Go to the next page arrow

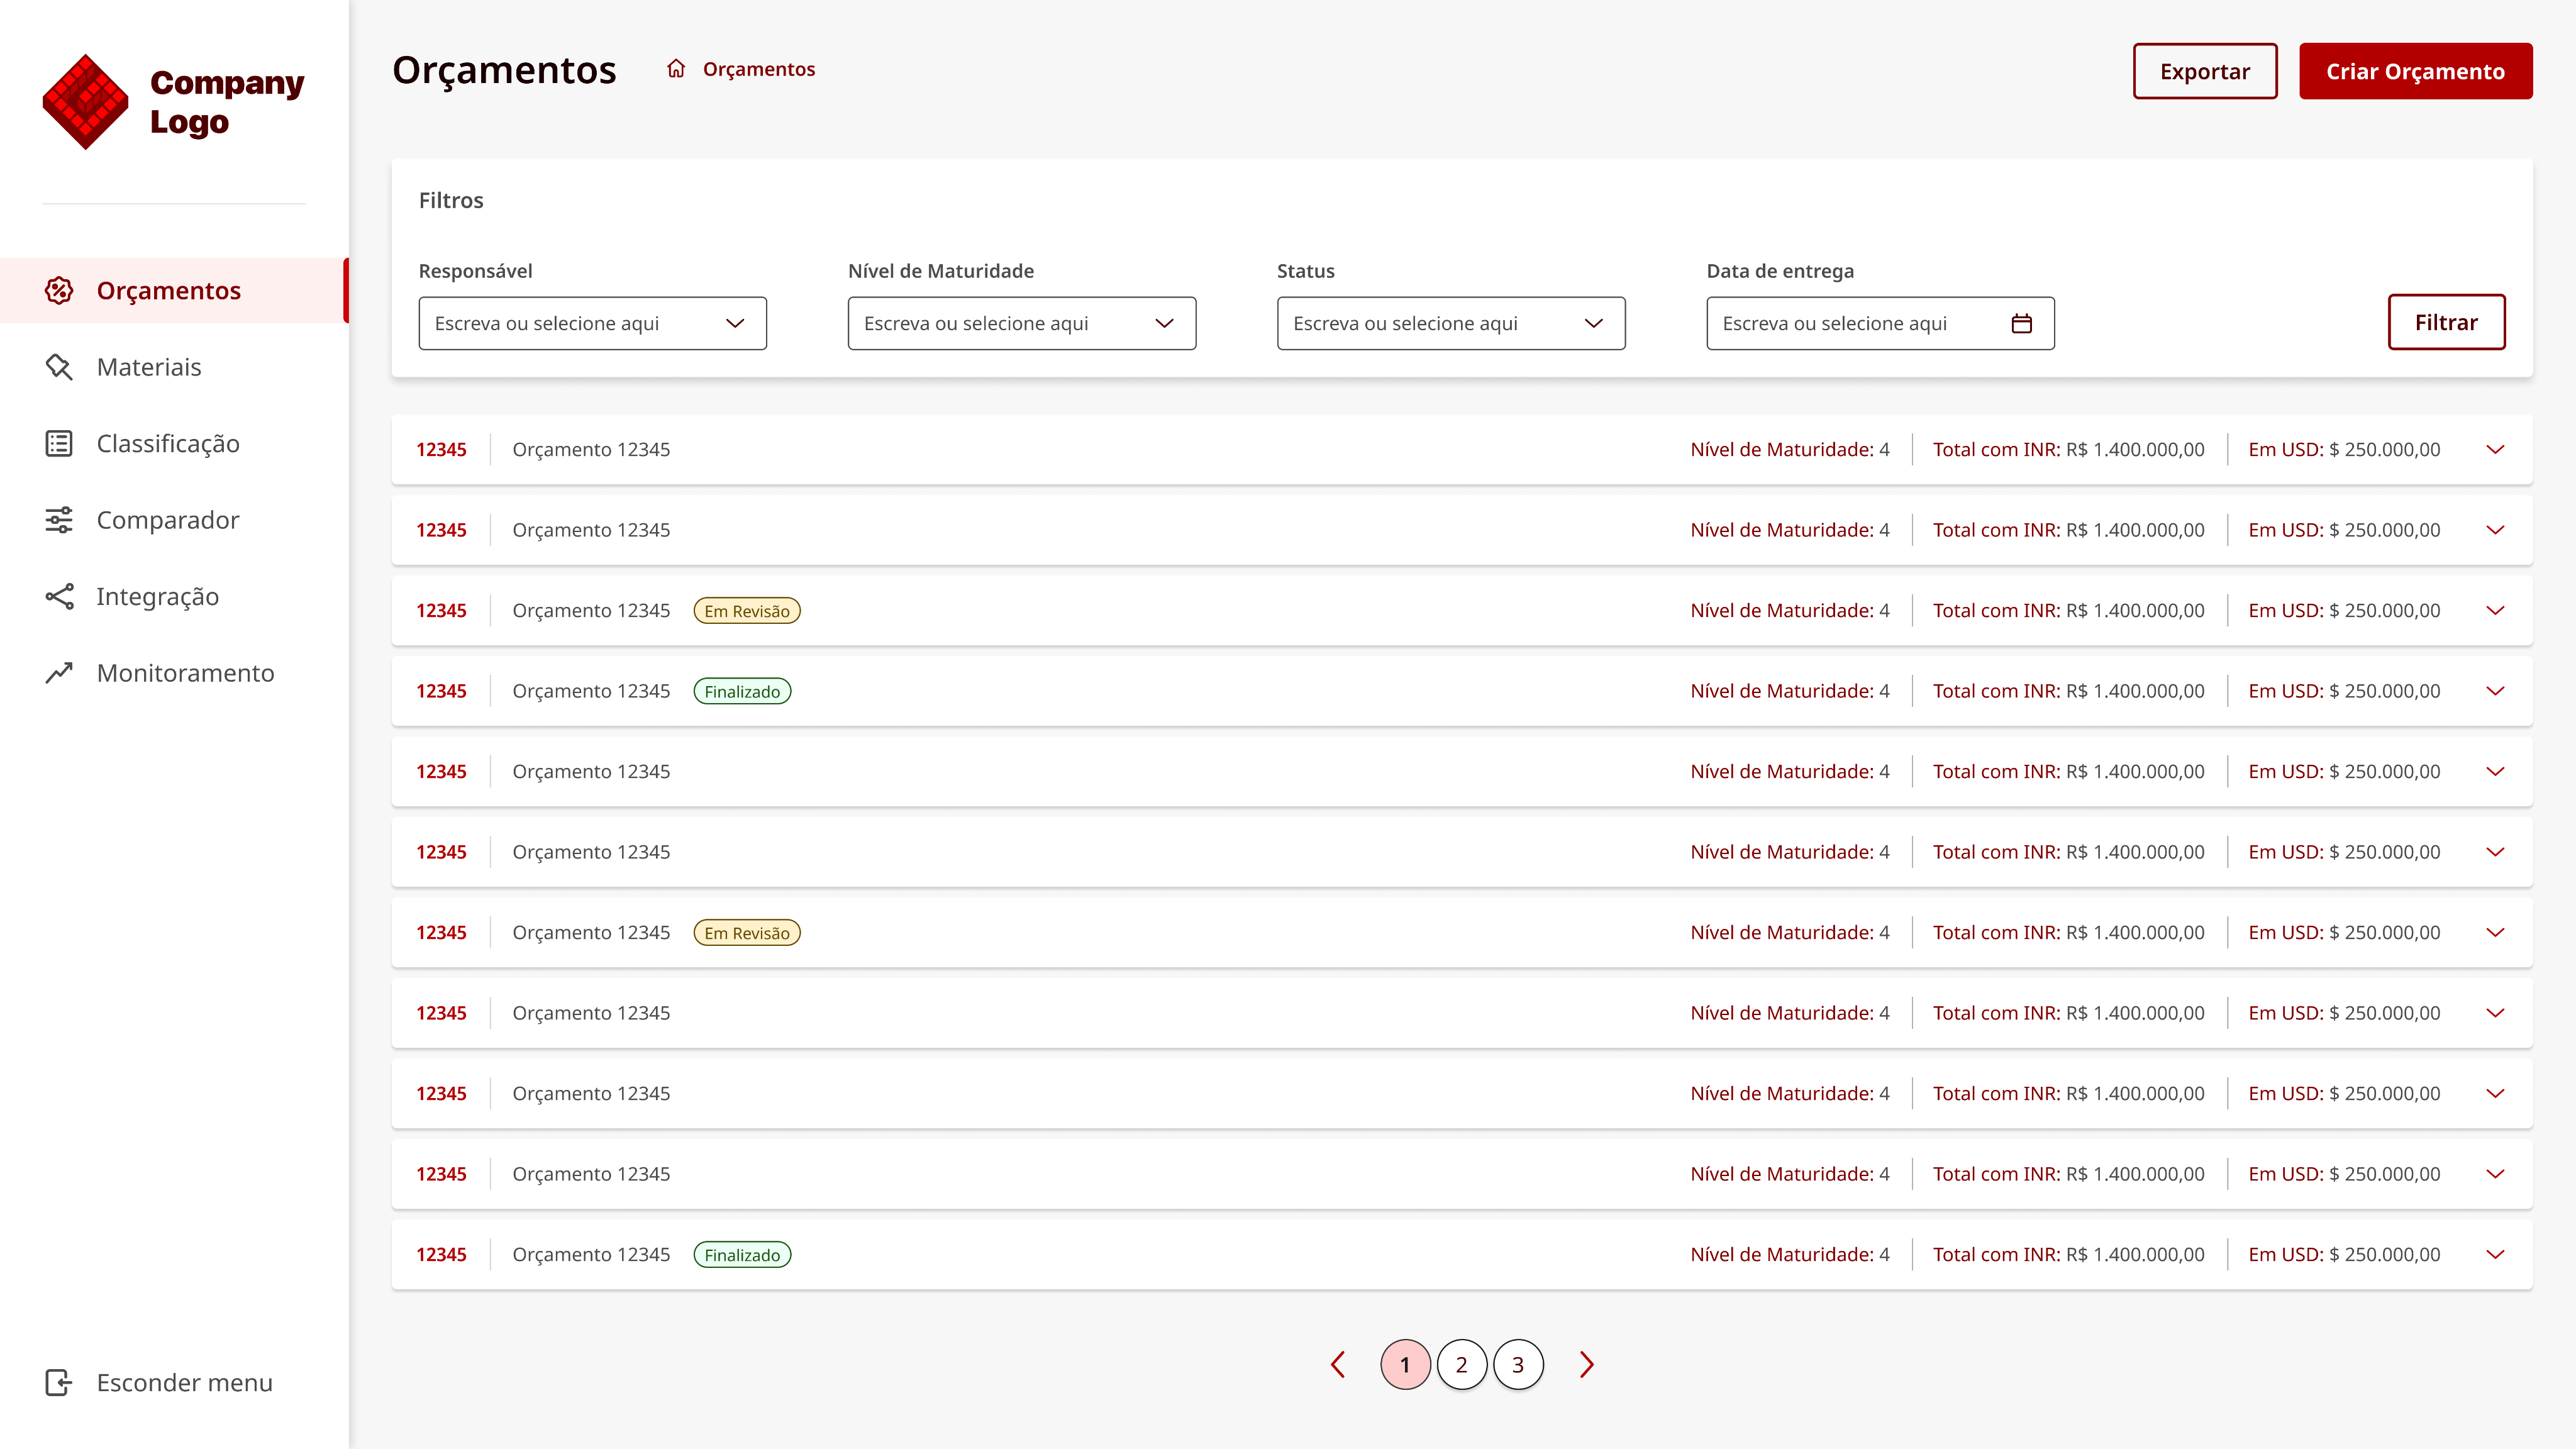(1587, 1364)
